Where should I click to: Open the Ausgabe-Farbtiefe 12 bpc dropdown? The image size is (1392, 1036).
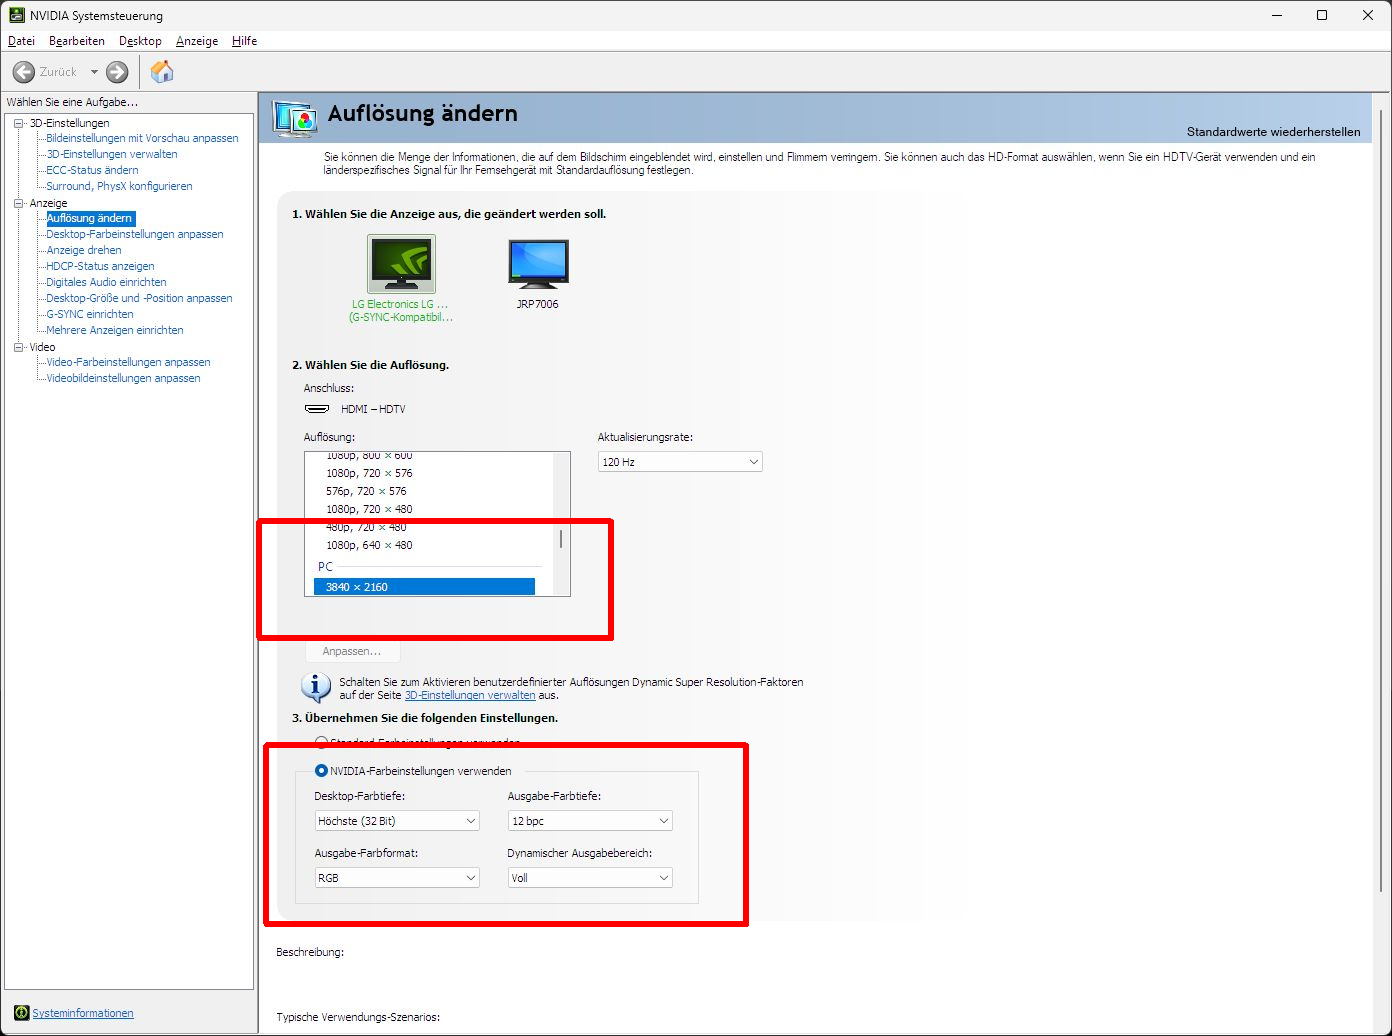(x=590, y=821)
